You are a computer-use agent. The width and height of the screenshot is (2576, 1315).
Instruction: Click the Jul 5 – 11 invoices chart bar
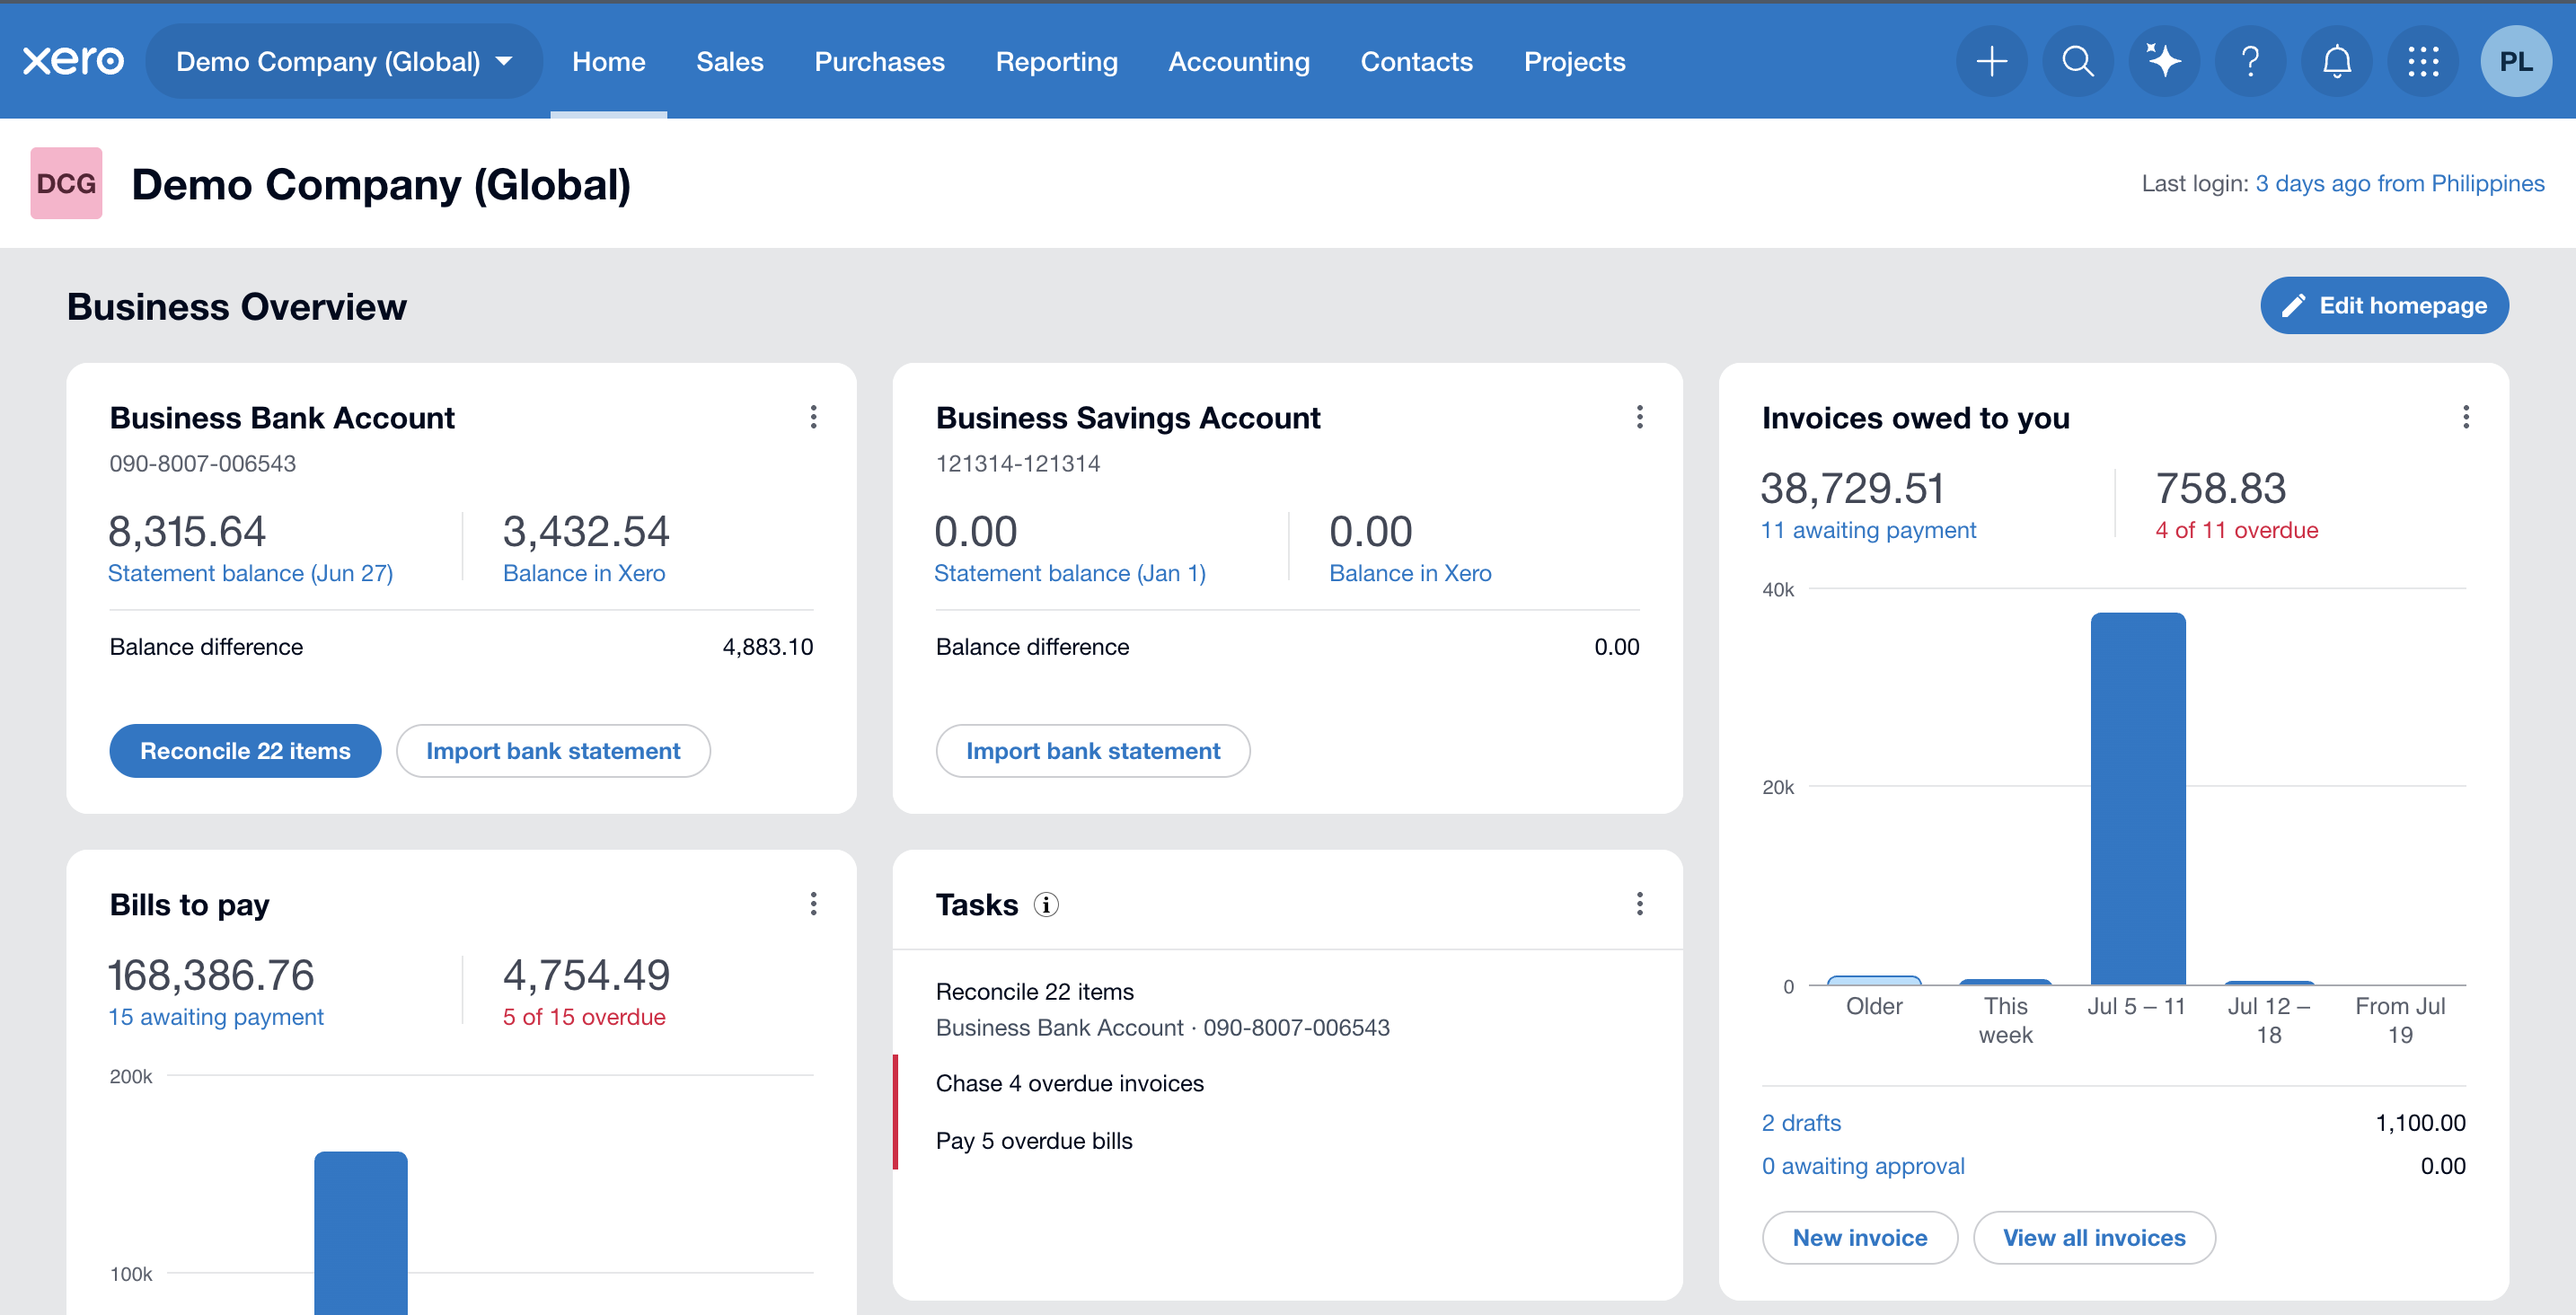pyautogui.click(x=2138, y=799)
